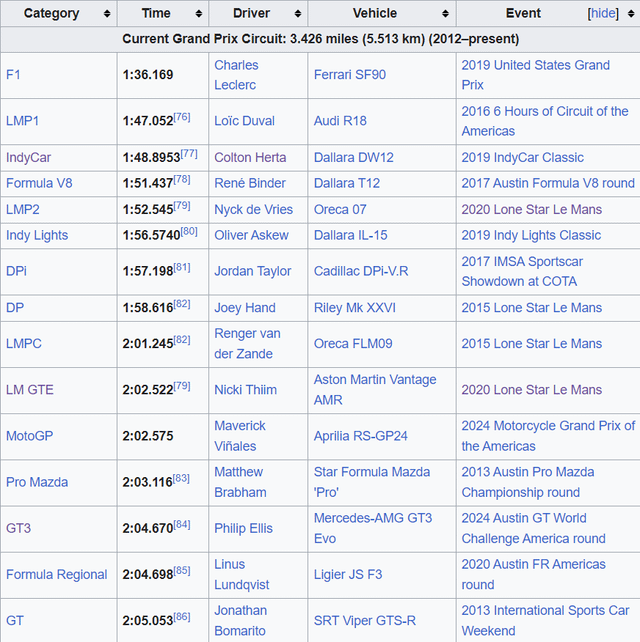Open the Linus Lundqvist driver link
This screenshot has height=642, width=640.
[x=242, y=575]
